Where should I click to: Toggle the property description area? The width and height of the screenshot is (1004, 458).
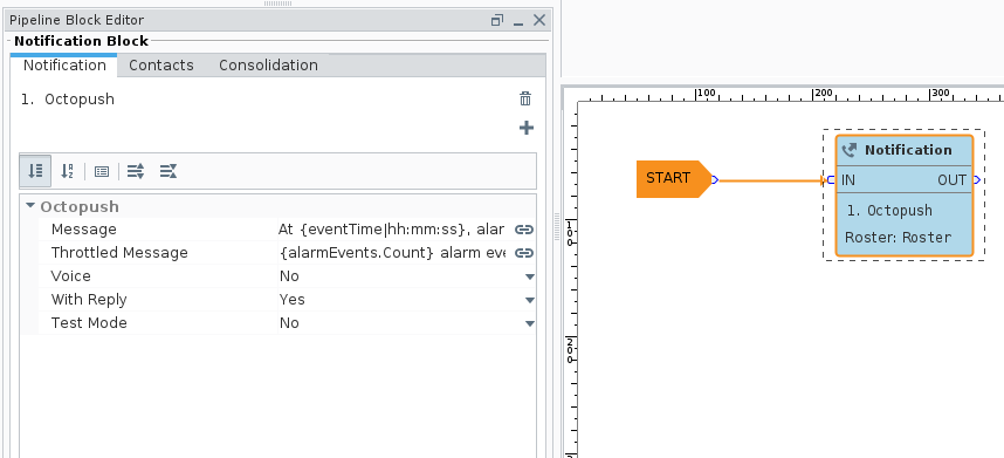tap(102, 171)
